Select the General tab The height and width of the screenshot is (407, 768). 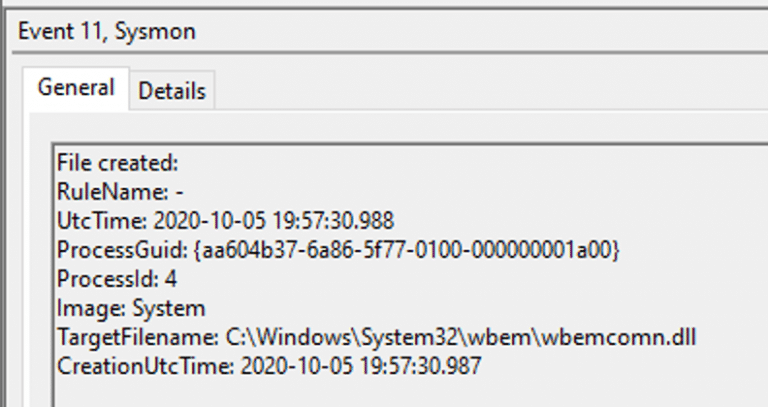[76, 88]
